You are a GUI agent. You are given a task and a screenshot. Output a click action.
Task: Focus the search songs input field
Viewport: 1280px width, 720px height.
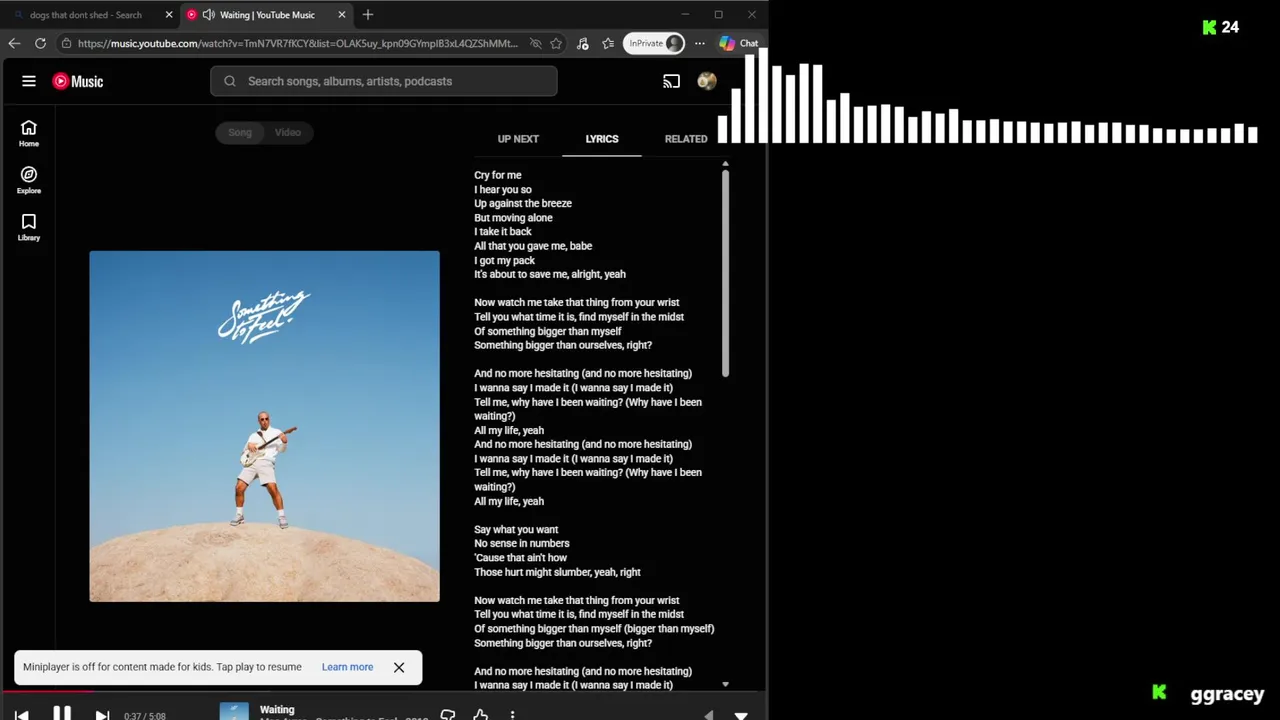(384, 81)
